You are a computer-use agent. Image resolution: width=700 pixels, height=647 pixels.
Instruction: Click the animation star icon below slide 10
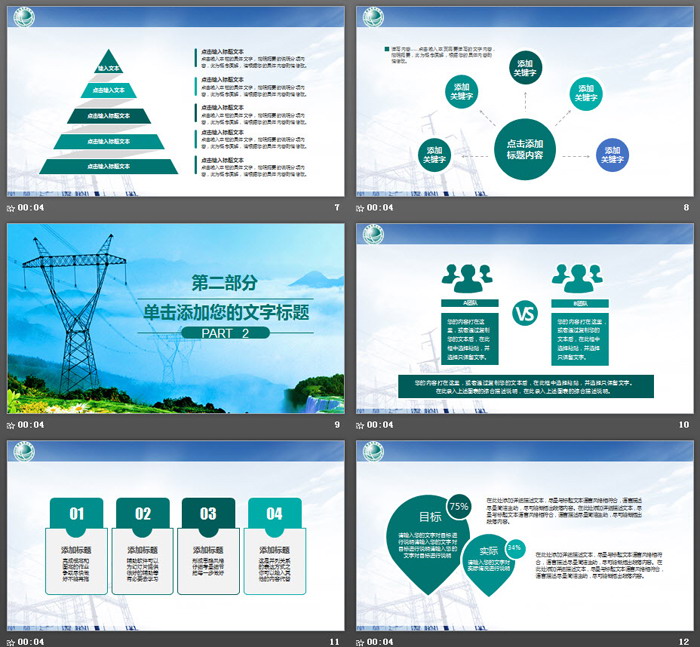click(361, 425)
